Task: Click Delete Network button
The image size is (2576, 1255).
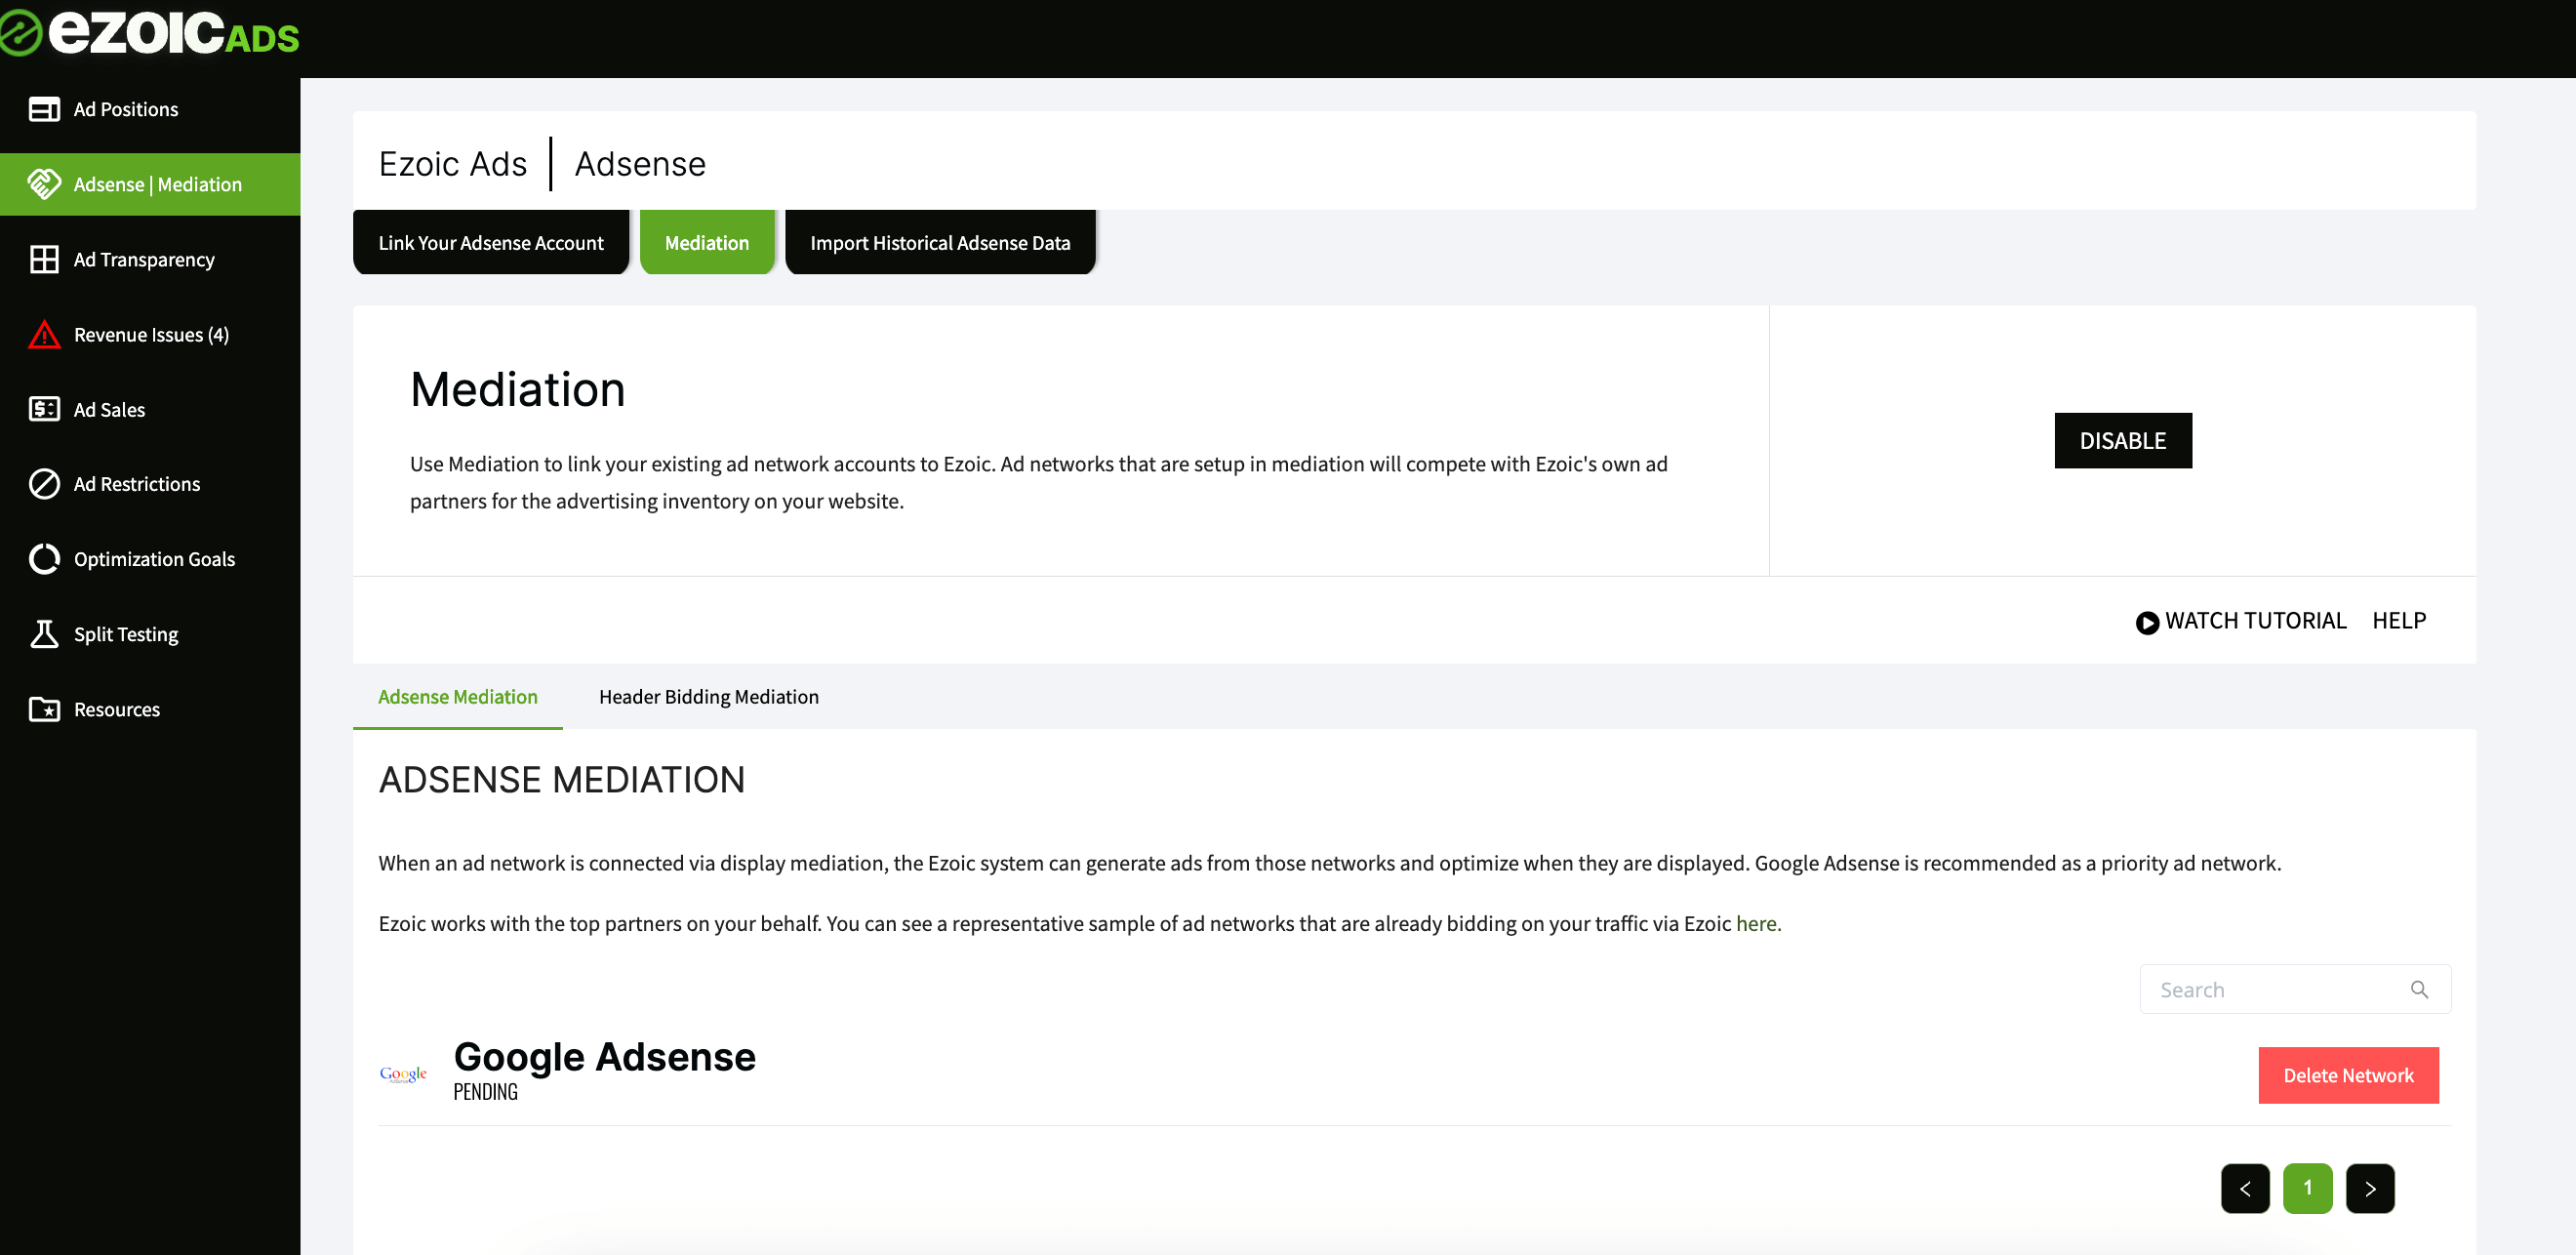Action: click(2347, 1075)
